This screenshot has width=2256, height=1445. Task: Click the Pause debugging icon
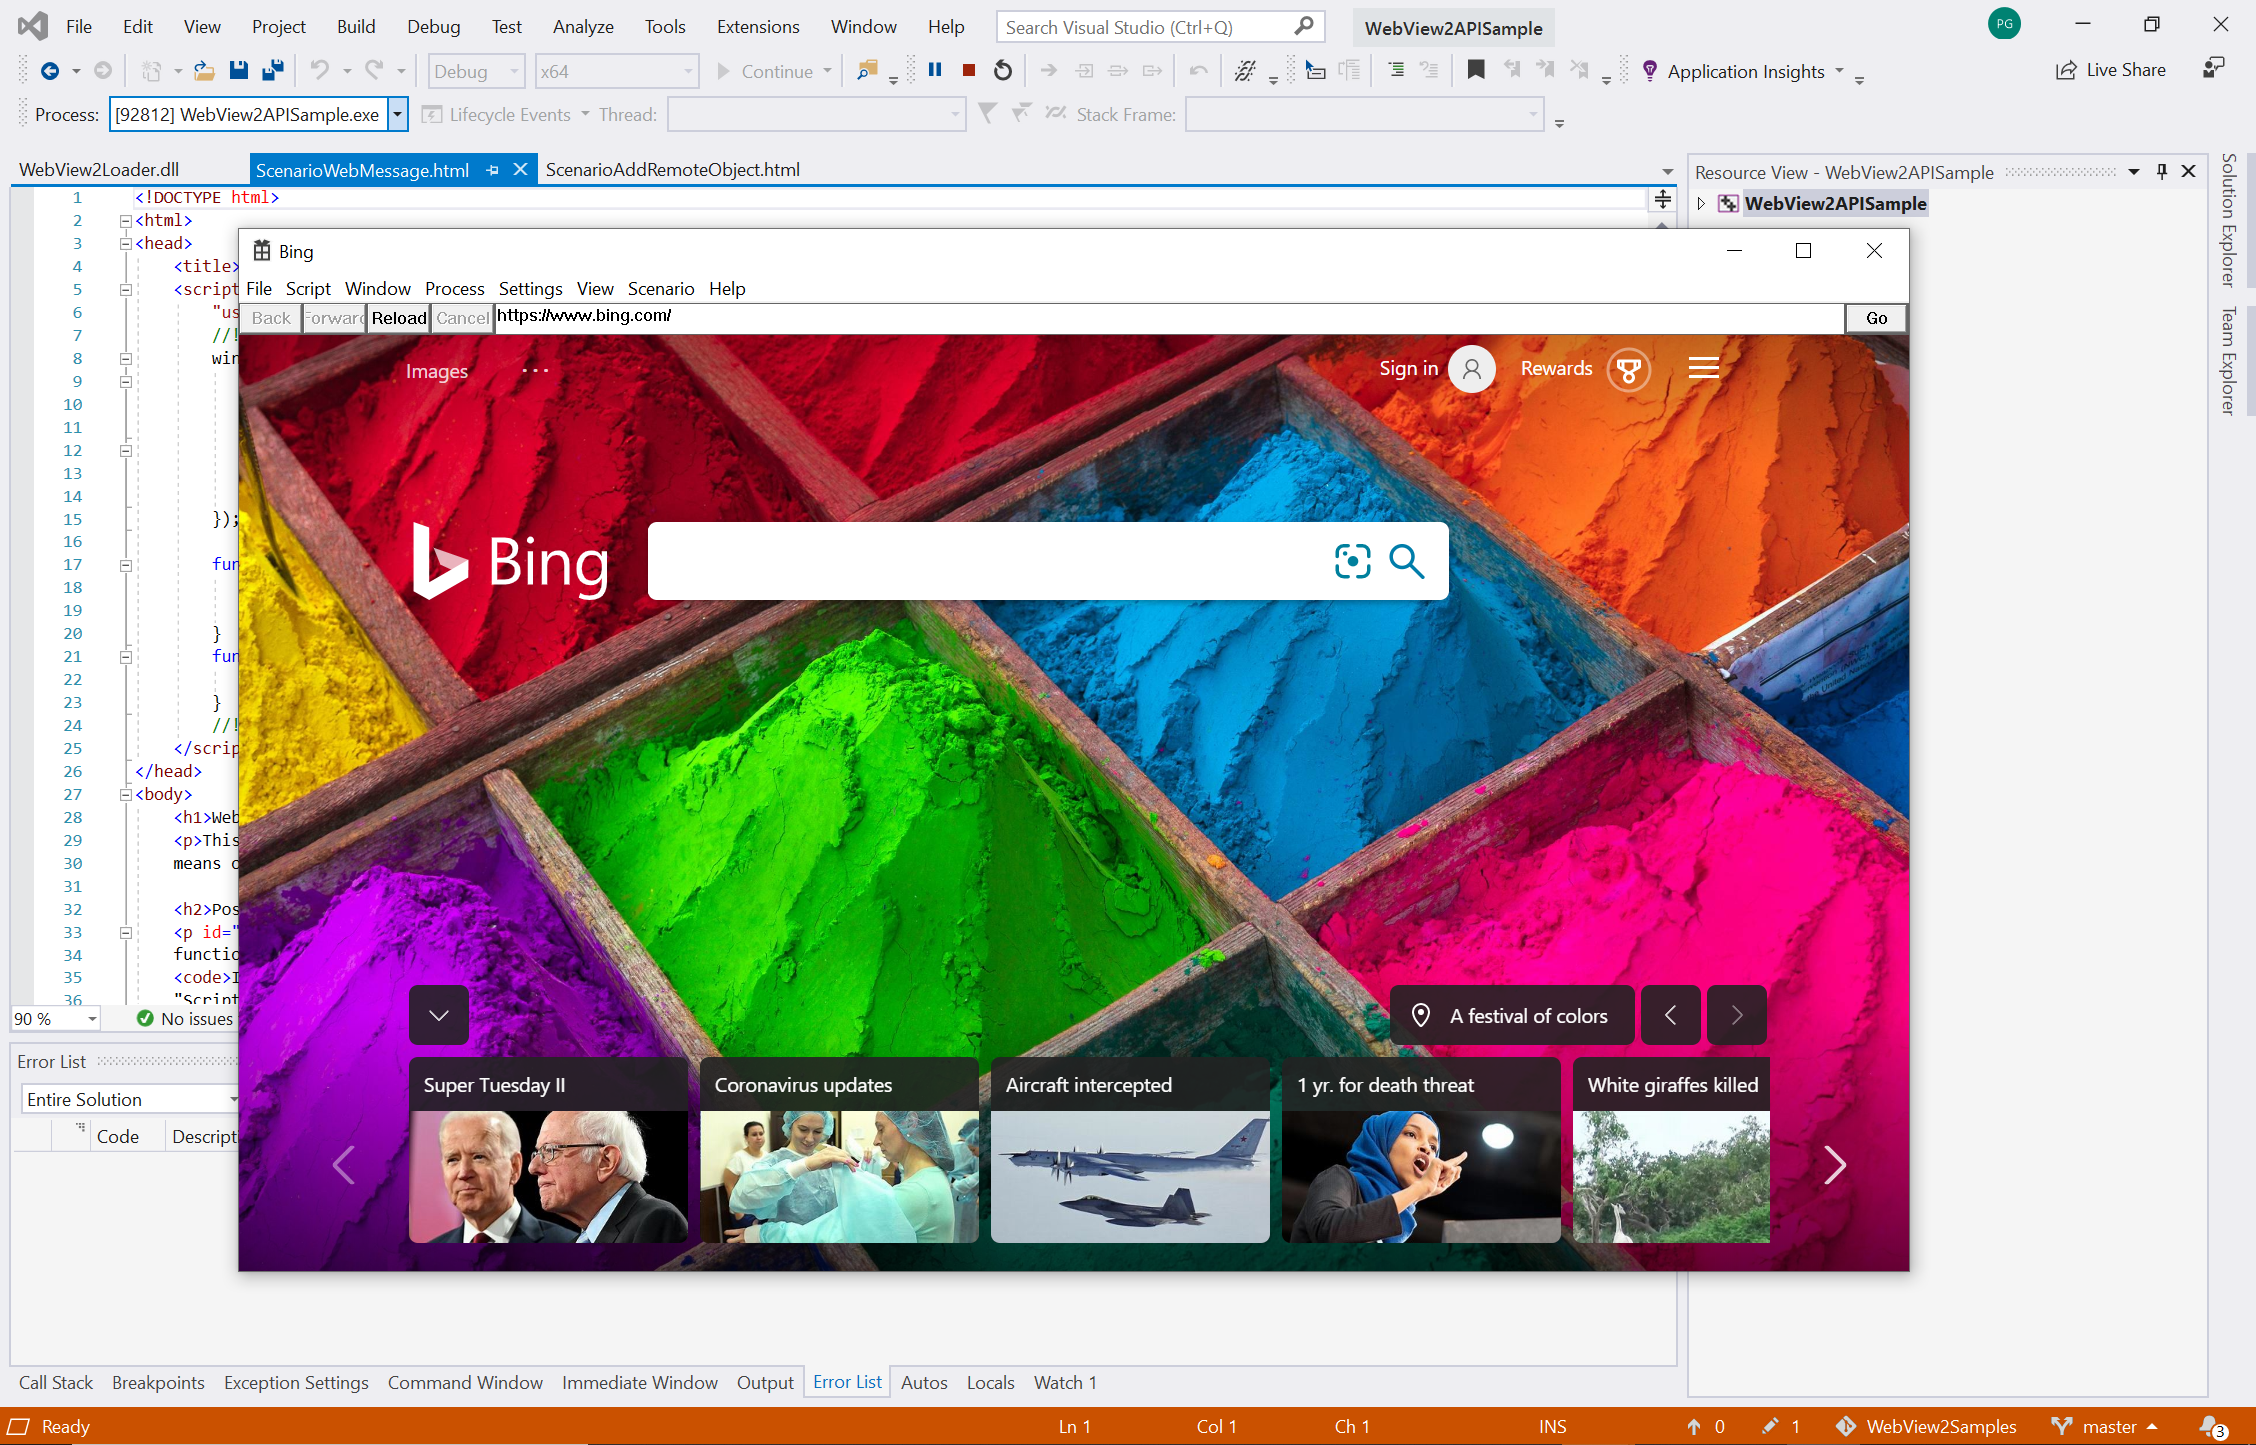[932, 69]
